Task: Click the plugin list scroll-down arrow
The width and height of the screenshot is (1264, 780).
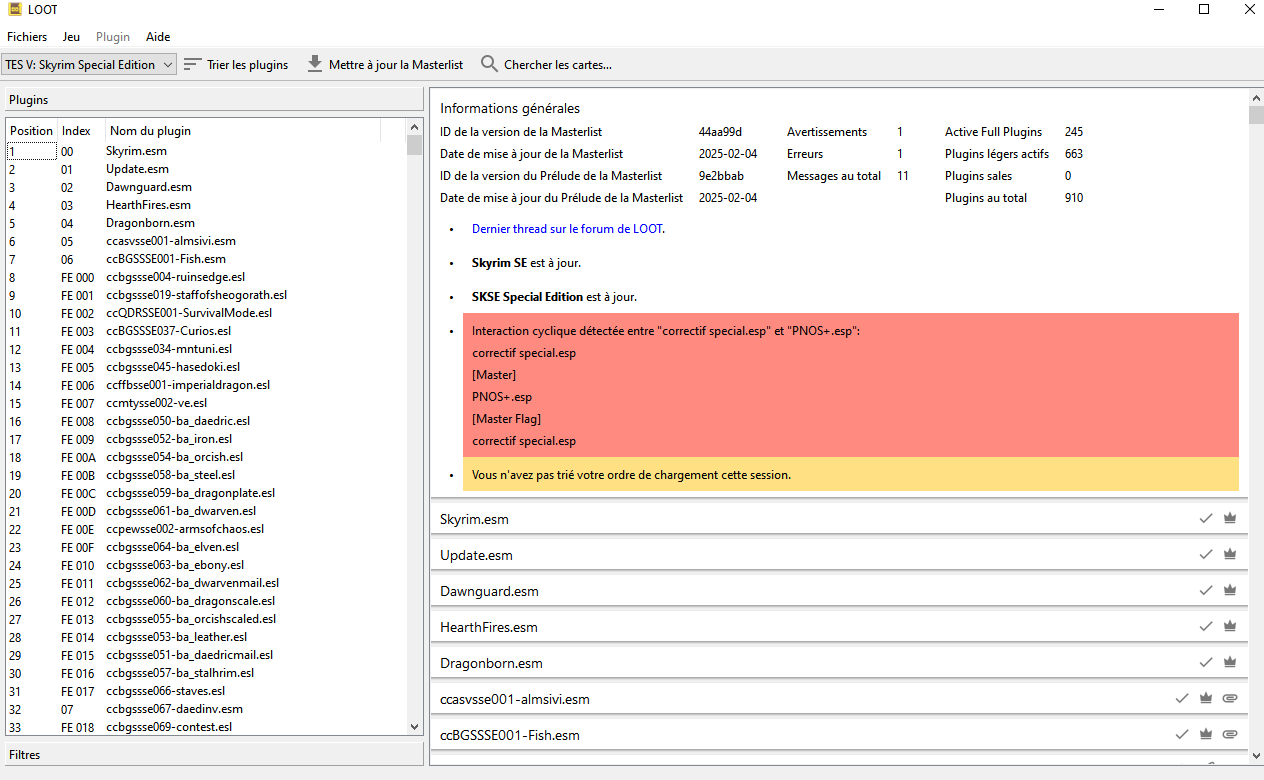Action: click(415, 727)
